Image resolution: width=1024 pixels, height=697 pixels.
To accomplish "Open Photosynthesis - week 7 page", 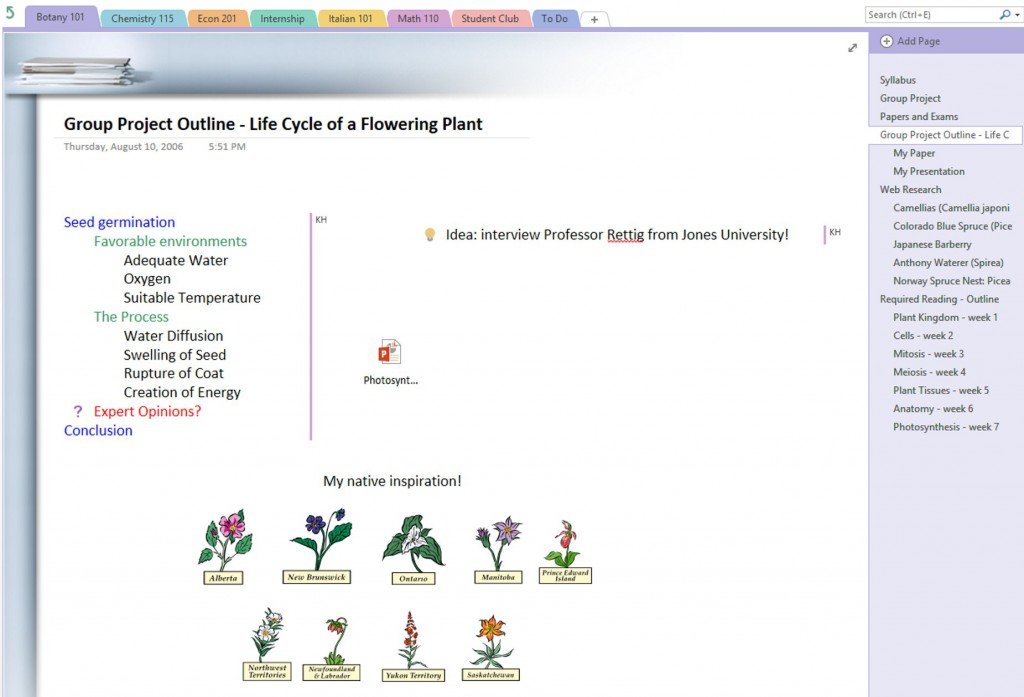I will click(945, 427).
